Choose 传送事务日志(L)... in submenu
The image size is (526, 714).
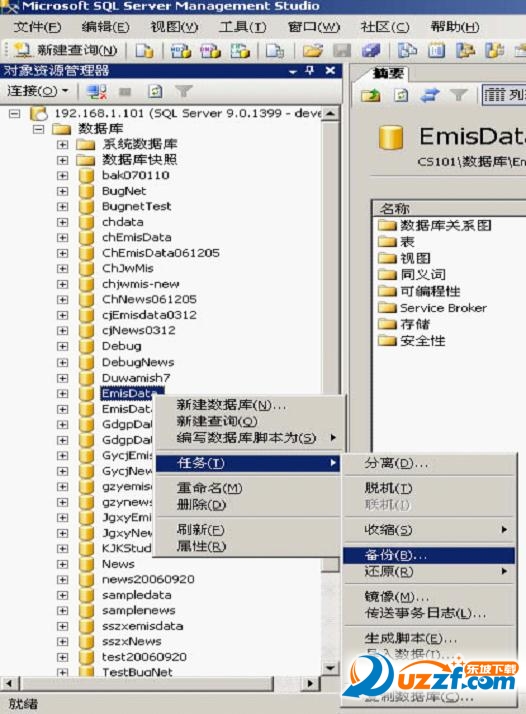pyautogui.click(x=429, y=613)
